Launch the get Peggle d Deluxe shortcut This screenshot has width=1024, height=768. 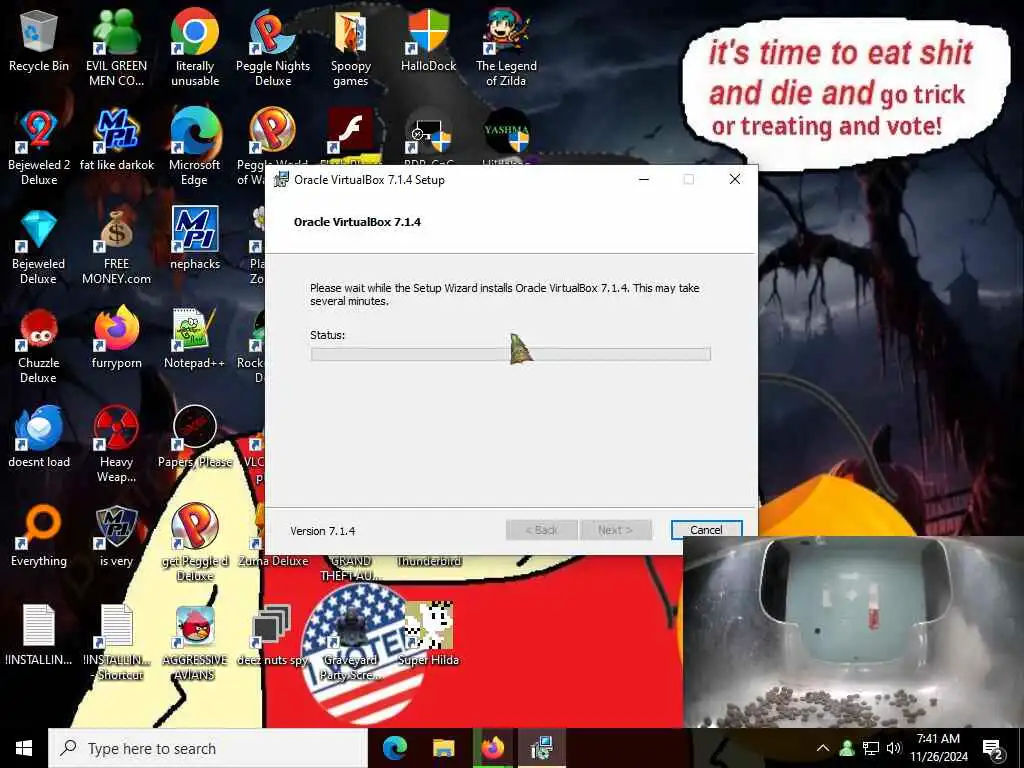[x=195, y=542]
